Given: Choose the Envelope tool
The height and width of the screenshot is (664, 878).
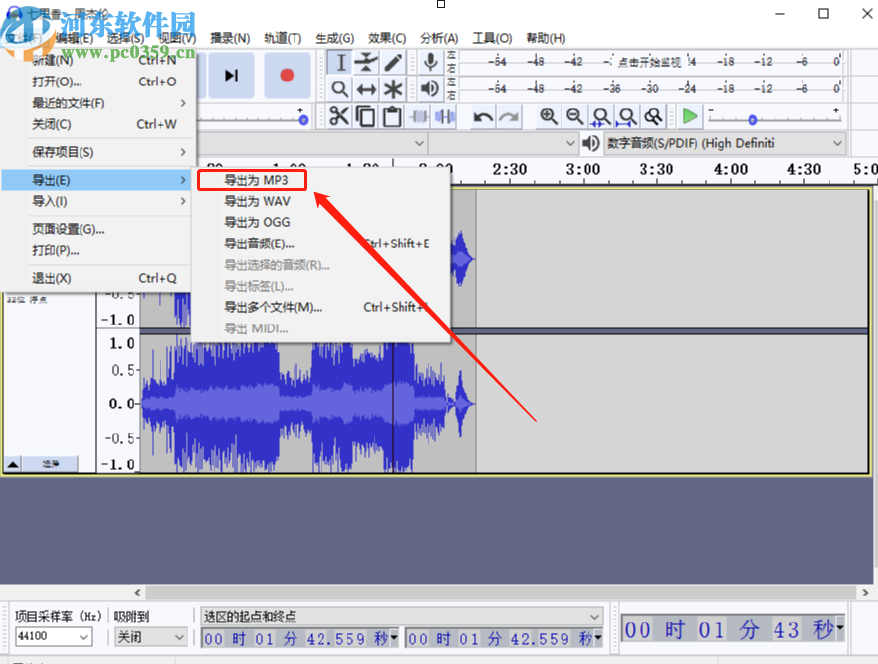Looking at the screenshot, I should tap(367, 62).
